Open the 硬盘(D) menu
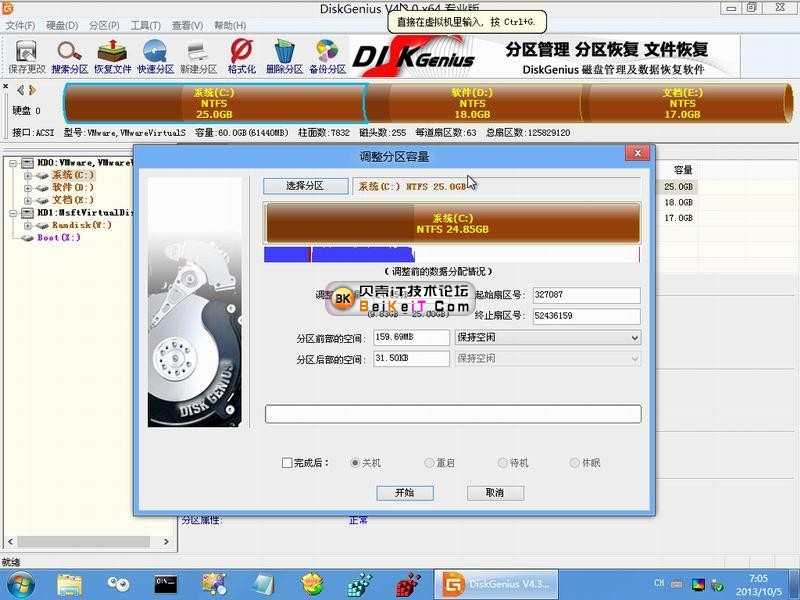This screenshot has width=800, height=600. (x=62, y=26)
